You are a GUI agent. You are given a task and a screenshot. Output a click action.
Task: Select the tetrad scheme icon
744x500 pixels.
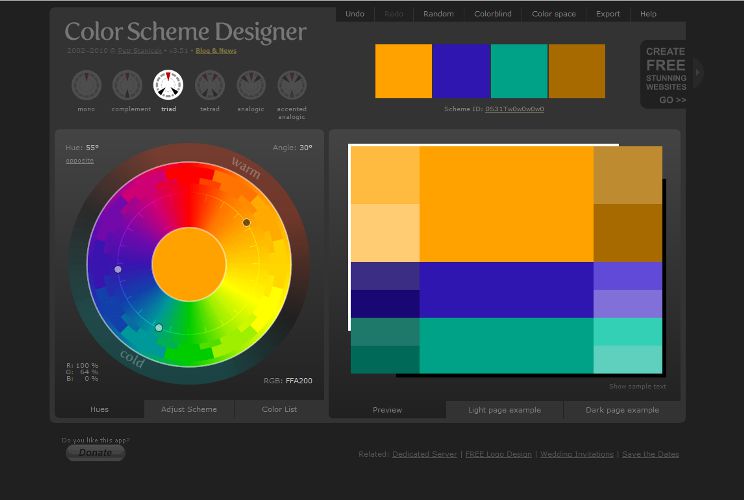pos(210,85)
